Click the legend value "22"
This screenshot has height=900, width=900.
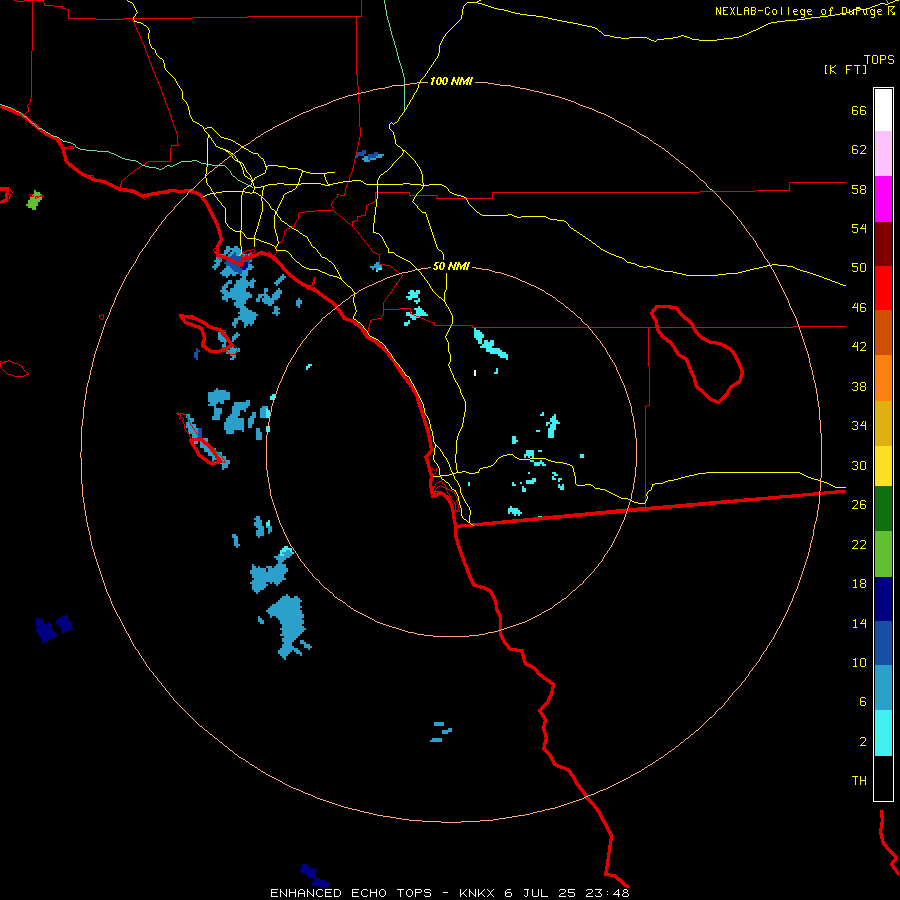[x=859, y=544]
